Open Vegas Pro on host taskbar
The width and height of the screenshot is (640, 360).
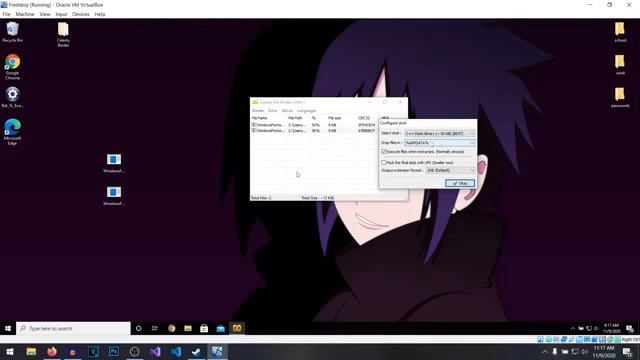tap(93, 351)
